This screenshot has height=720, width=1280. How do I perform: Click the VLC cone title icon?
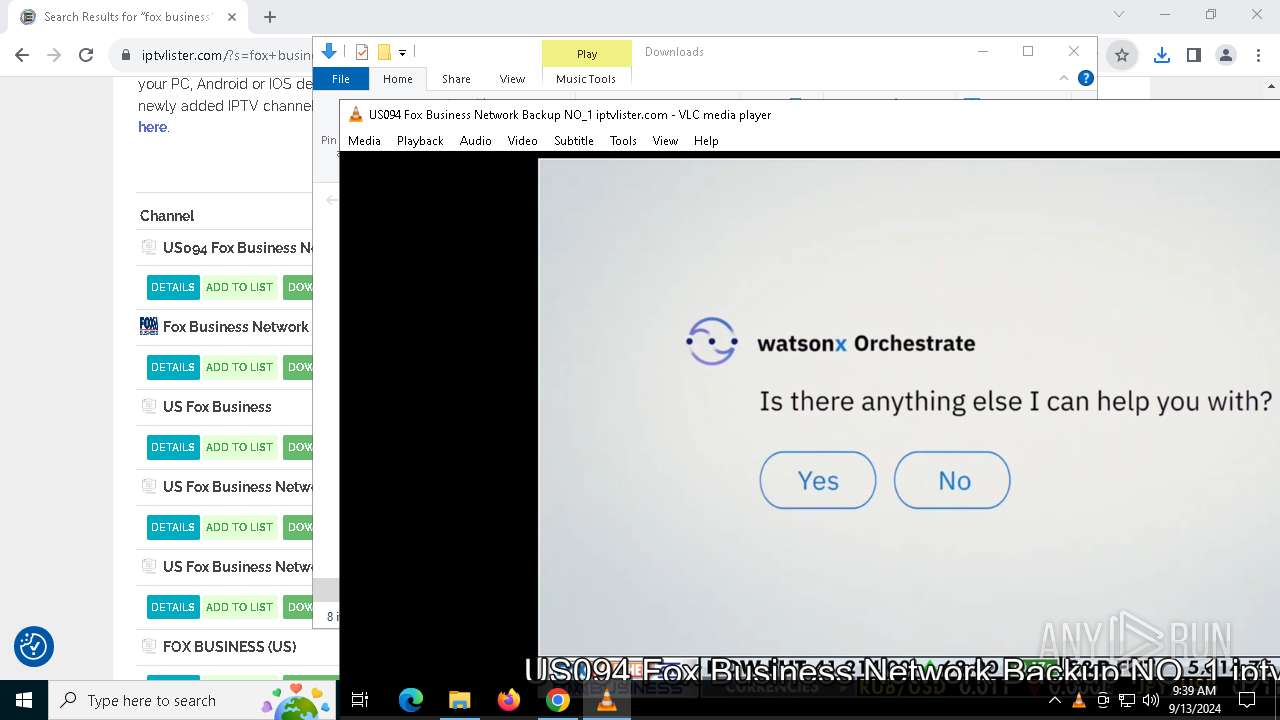pyautogui.click(x=355, y=115)
